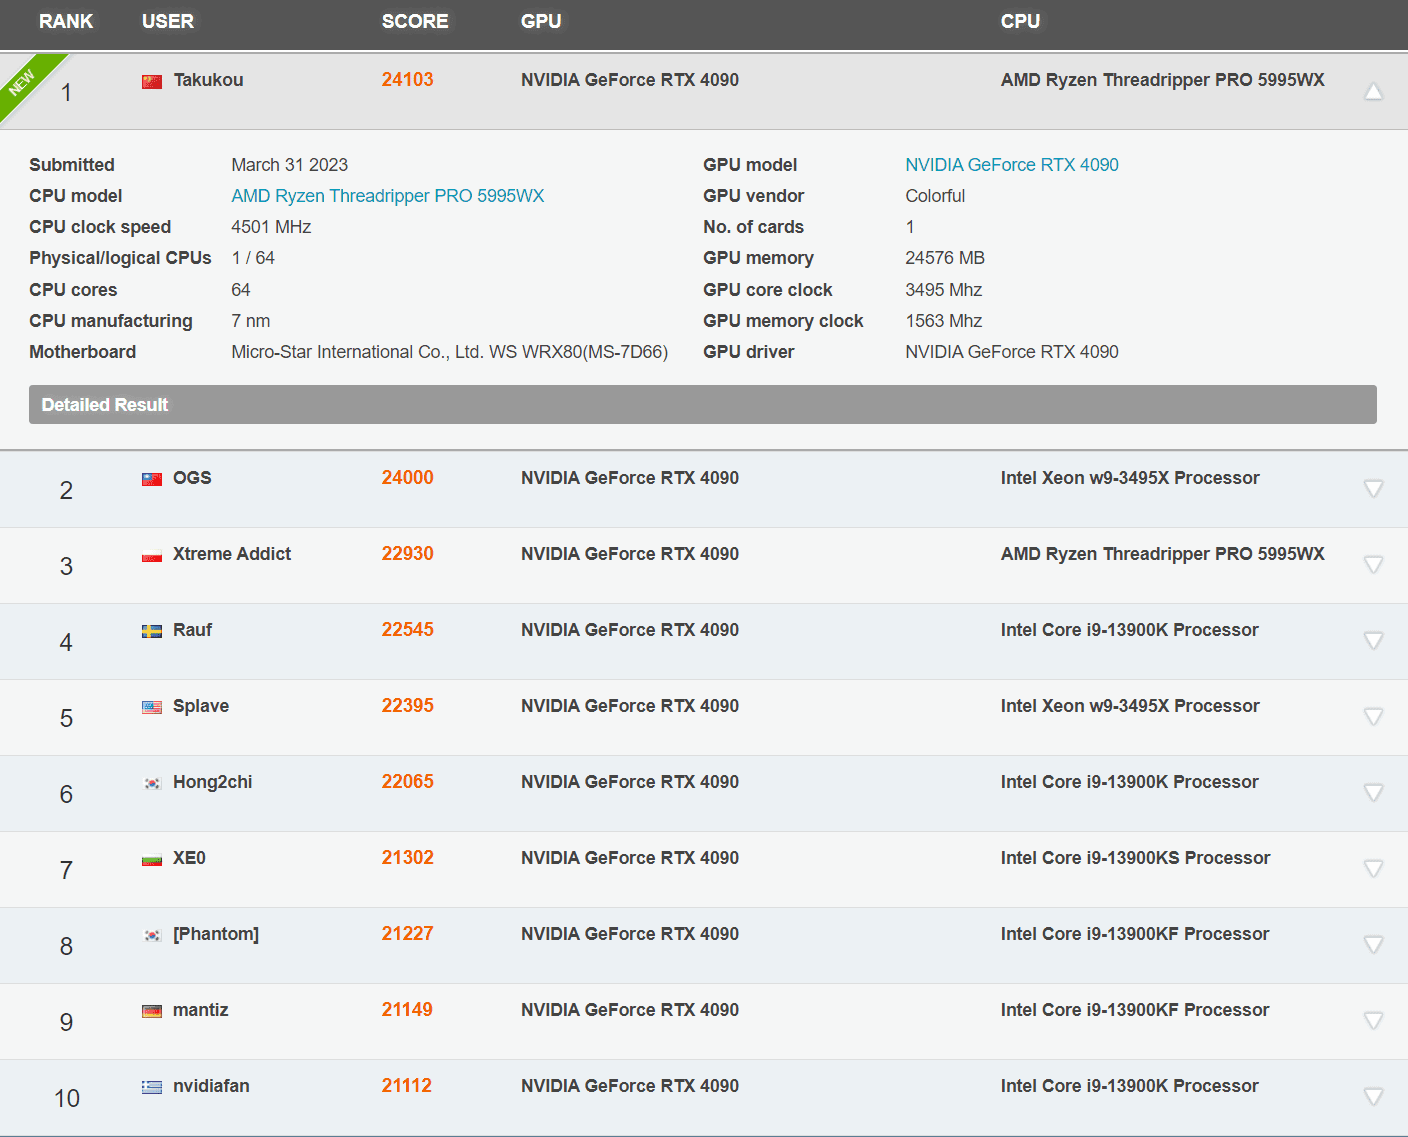This screenshot has width=1408, height=1137.
Task: Select user name Splave
Action: (x=201, y=706)
